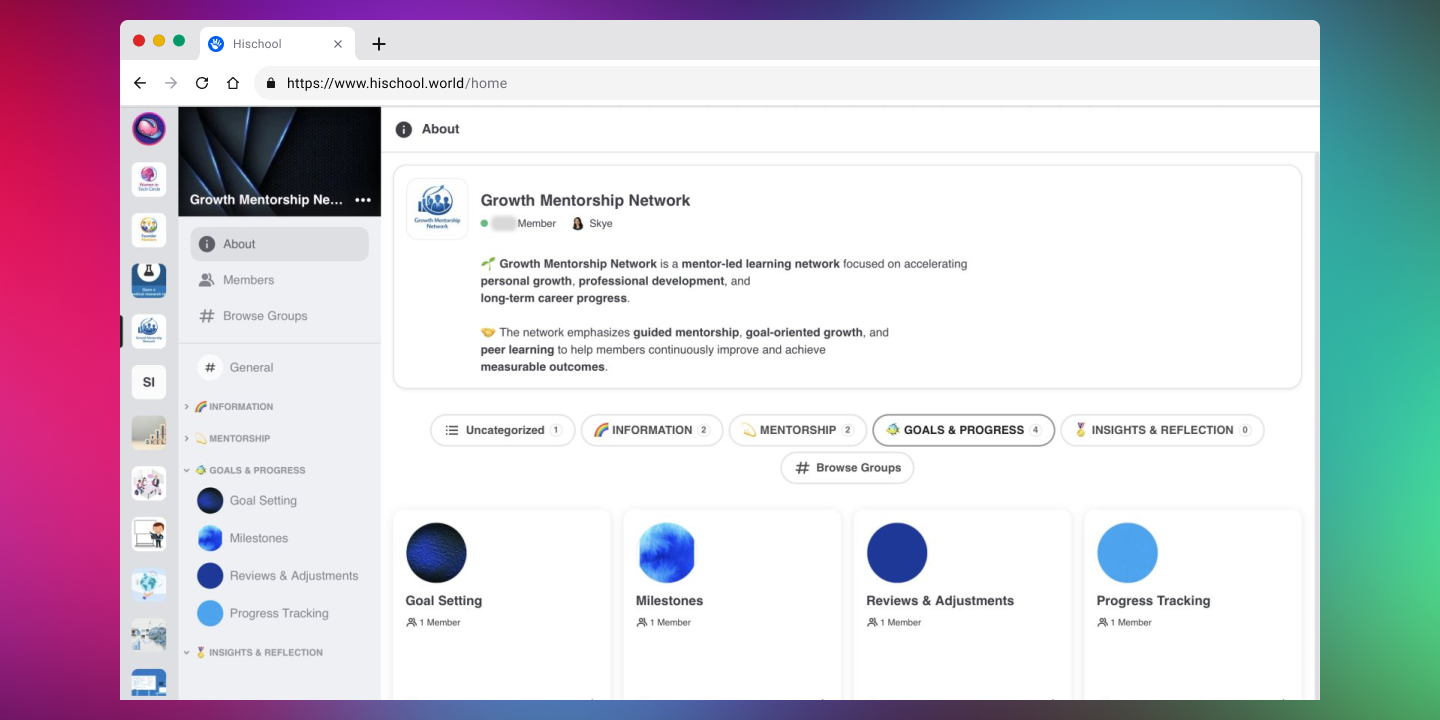The width and height of the screenshot is (1440, 720).
Task: Select the GOALS & PROGRESS filter pill
Action: coord(964,430)
